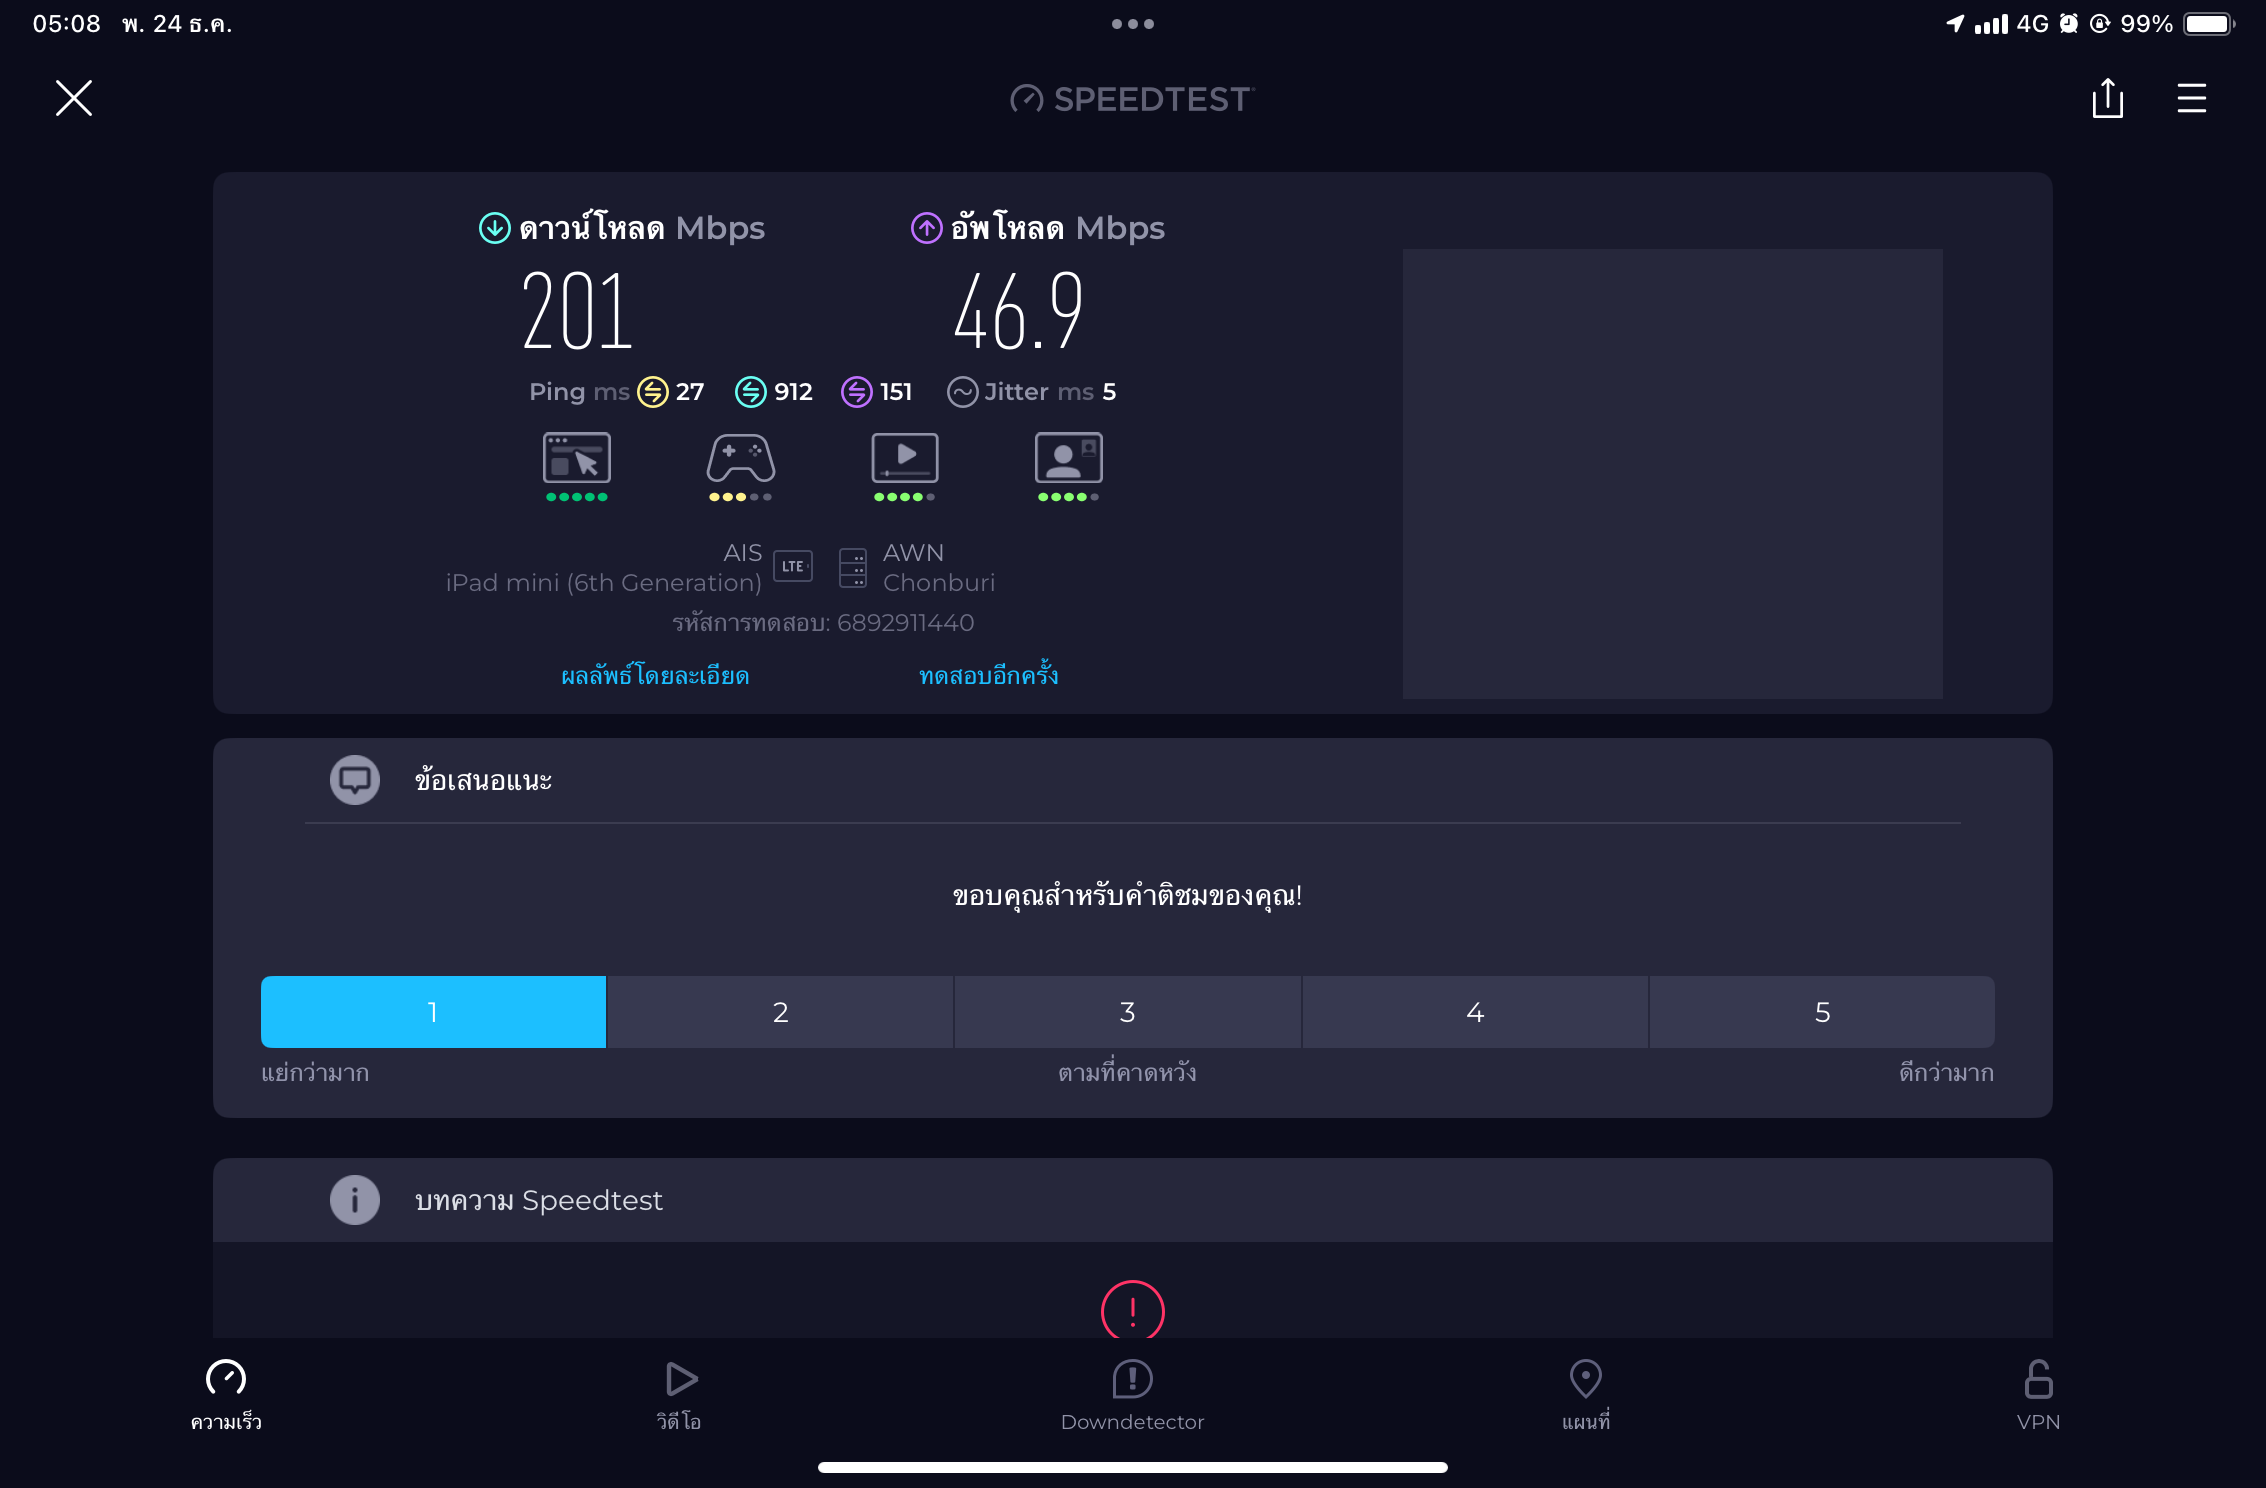Tap the video streaming quality icon
This screenshot has width=2266, height=1488.
coord(904,459)
